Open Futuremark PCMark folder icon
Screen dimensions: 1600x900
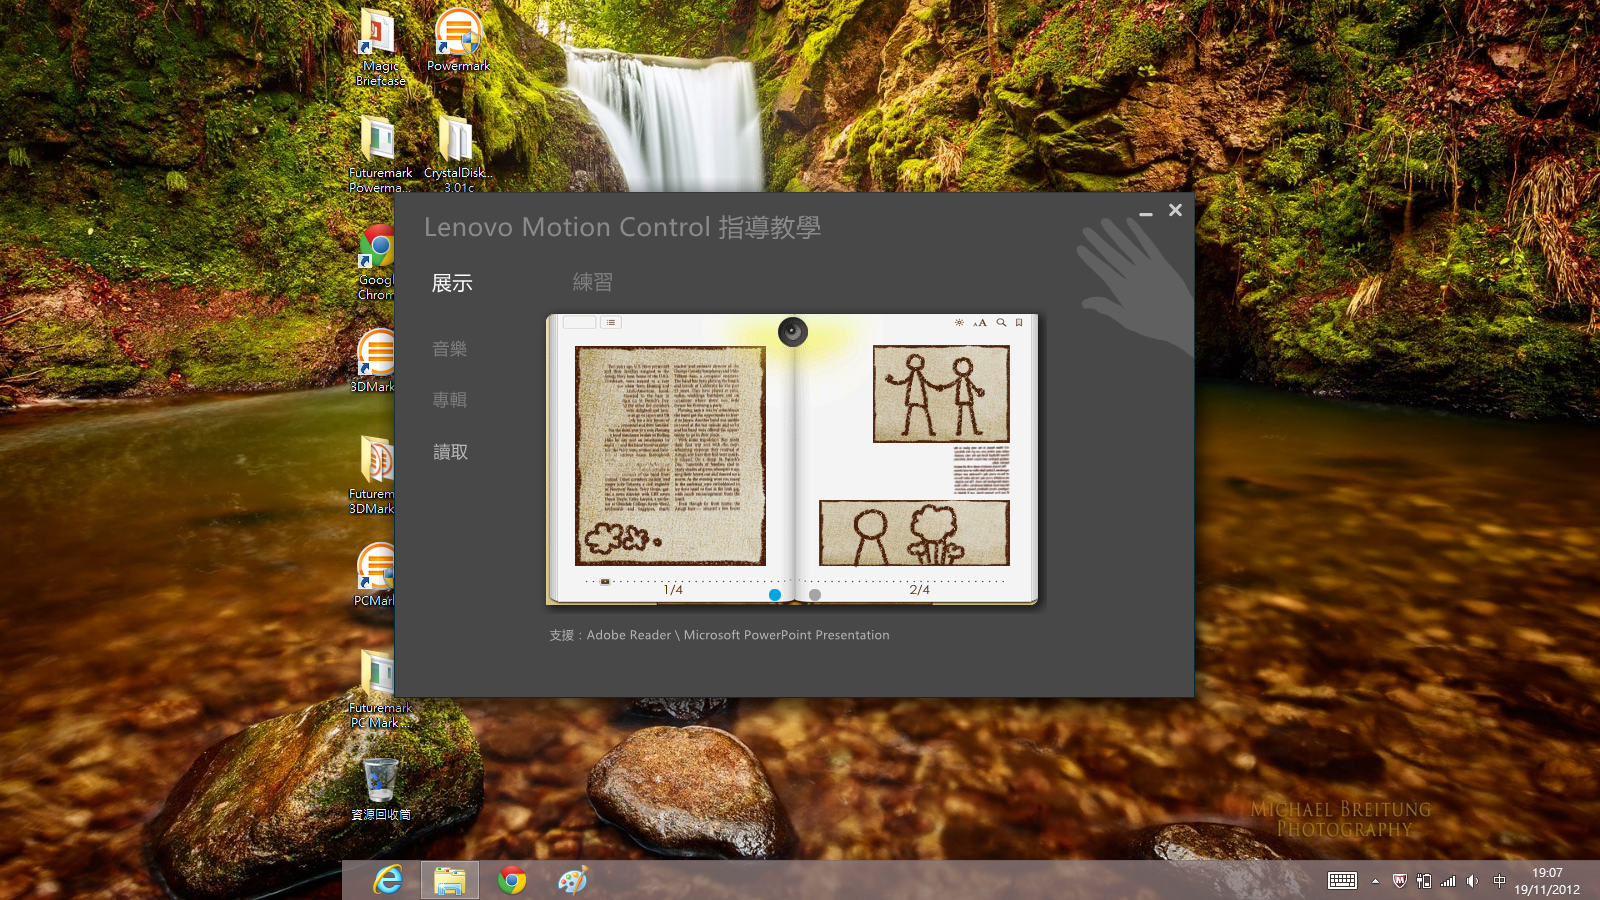click(380, 688)
